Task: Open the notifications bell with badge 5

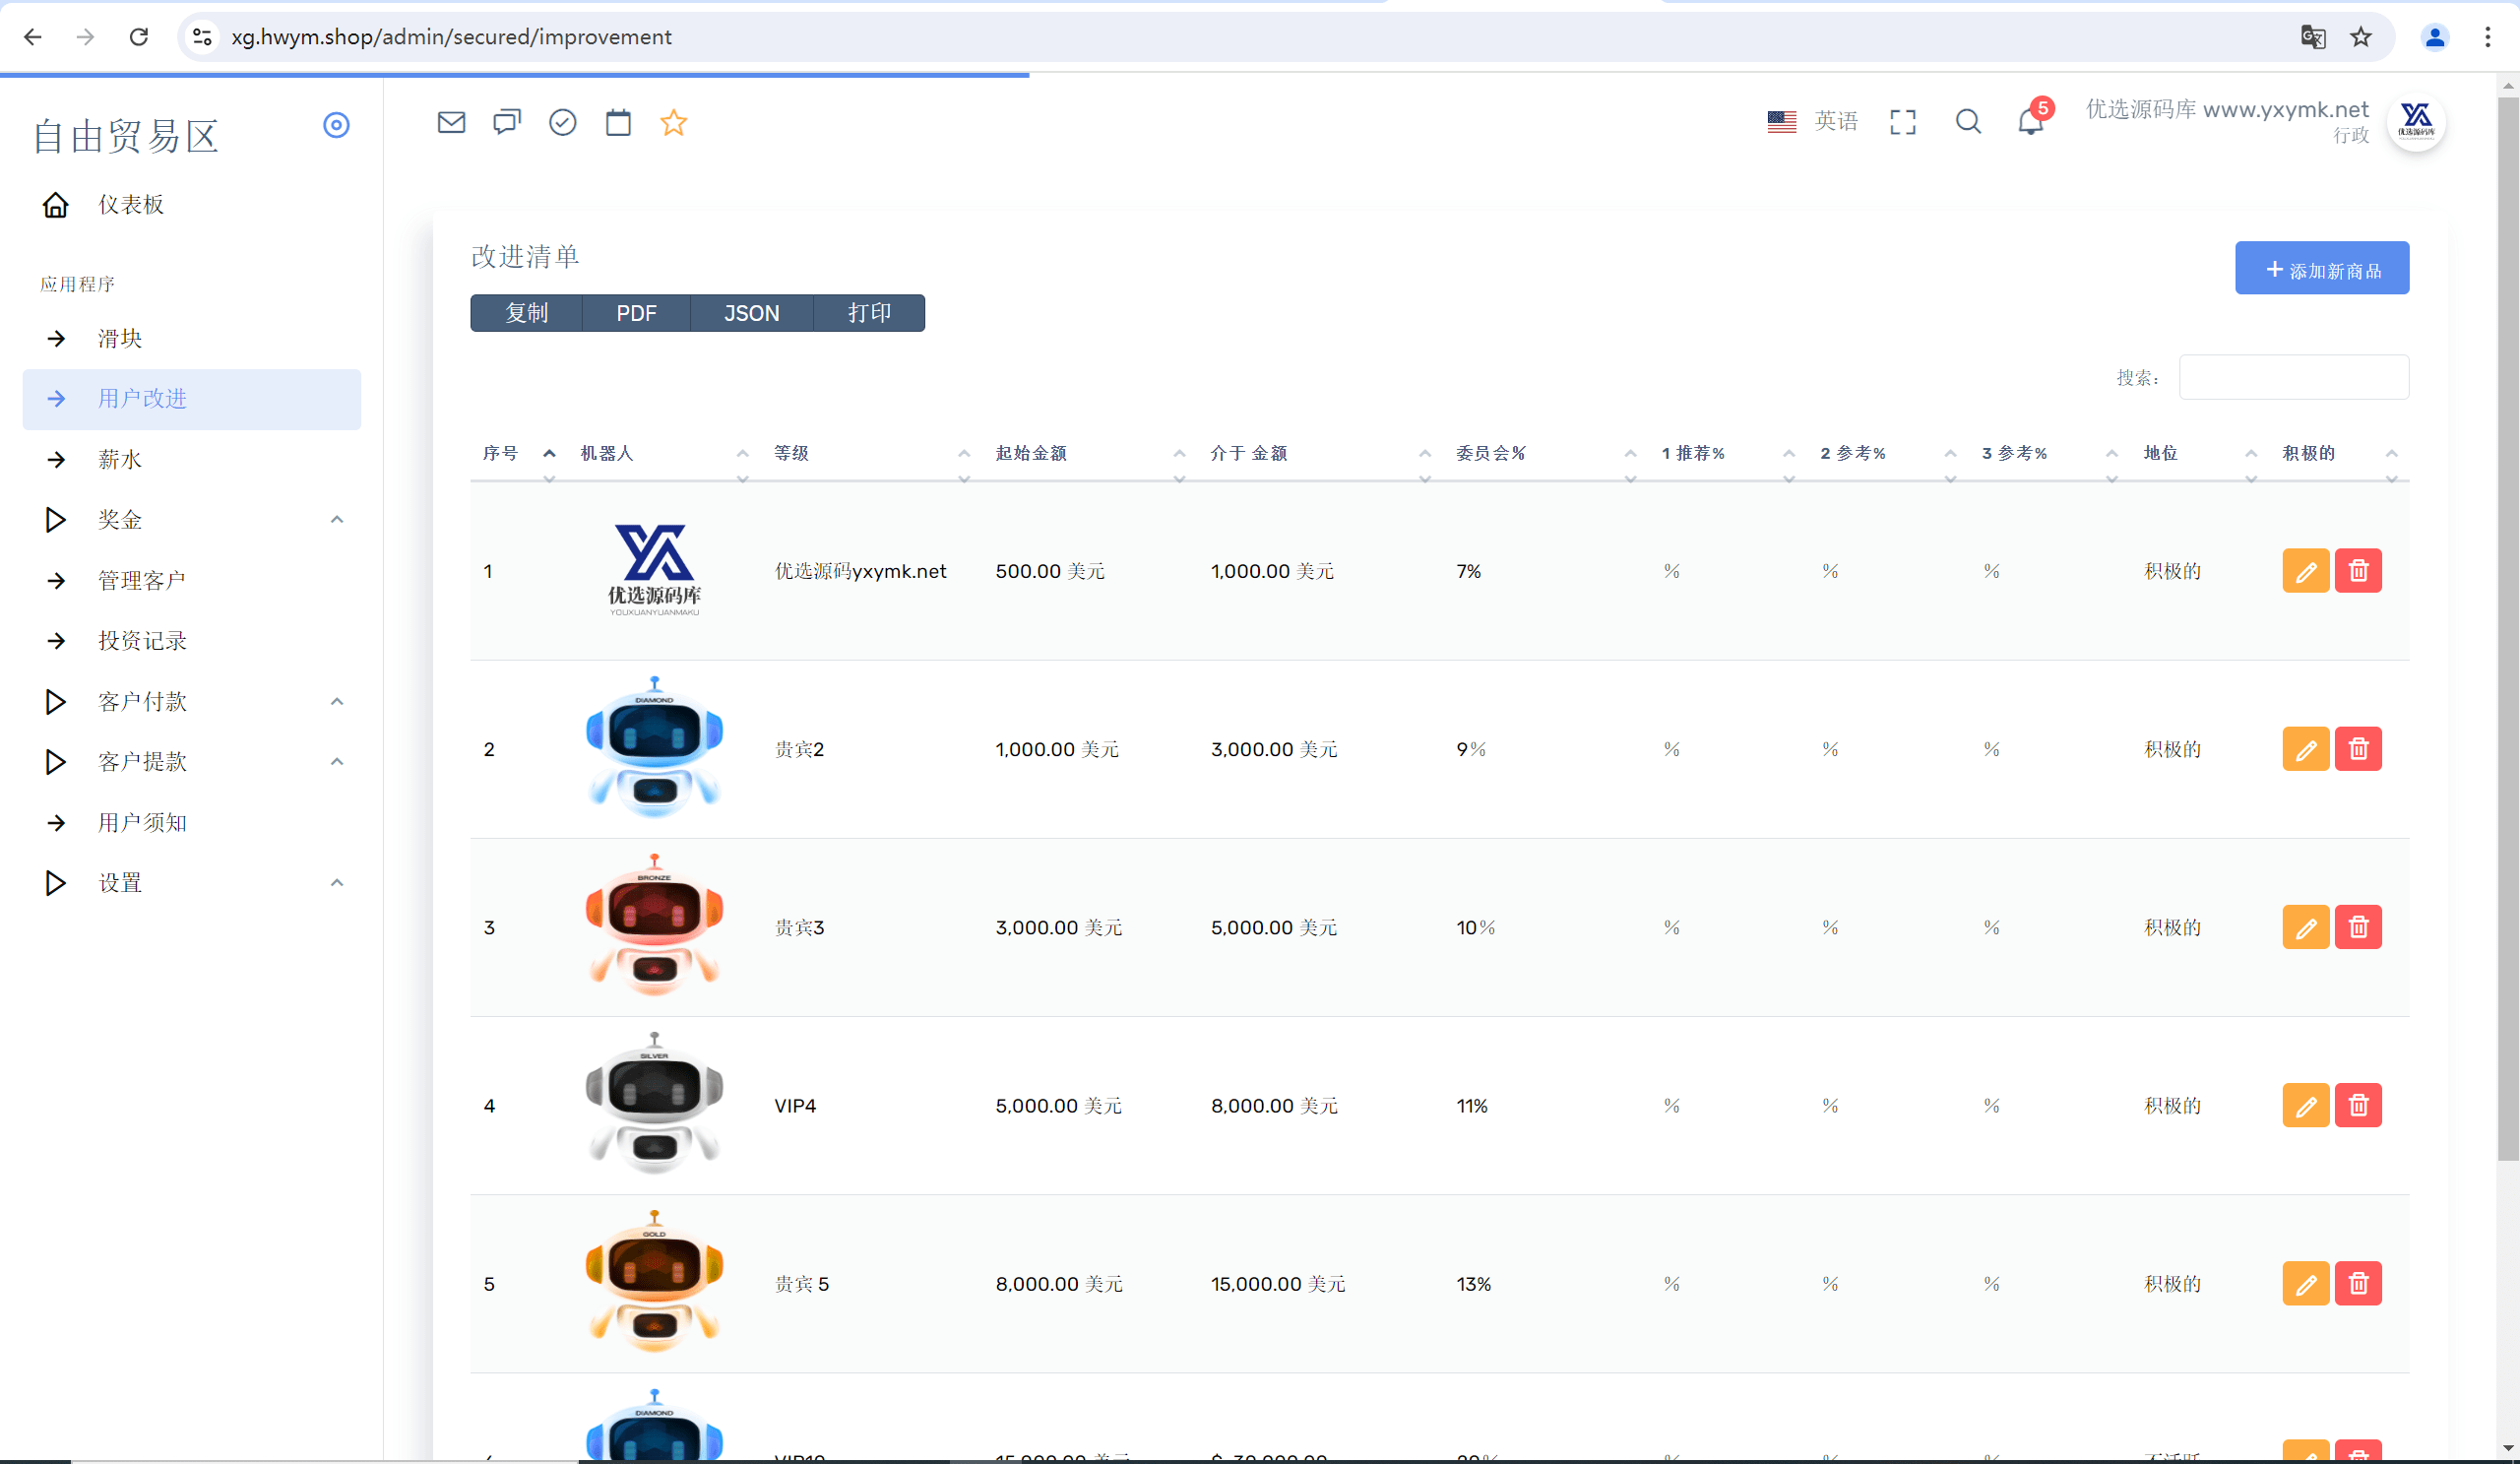Action: pyautogui.click(x=2033, y=120)
